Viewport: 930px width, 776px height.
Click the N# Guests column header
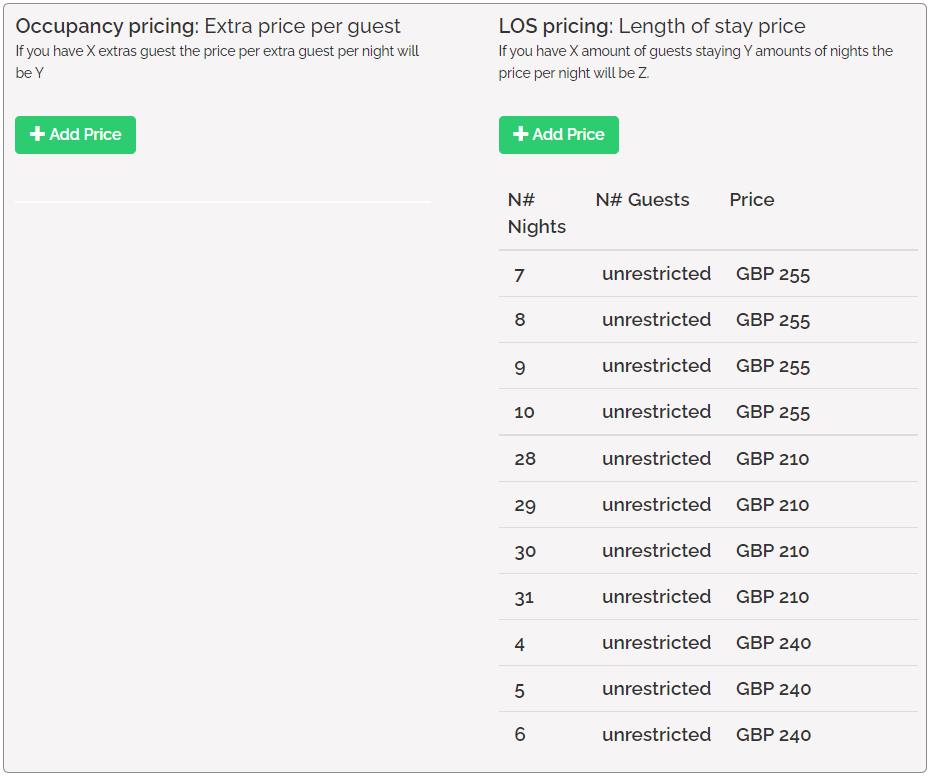pos(642,200)
